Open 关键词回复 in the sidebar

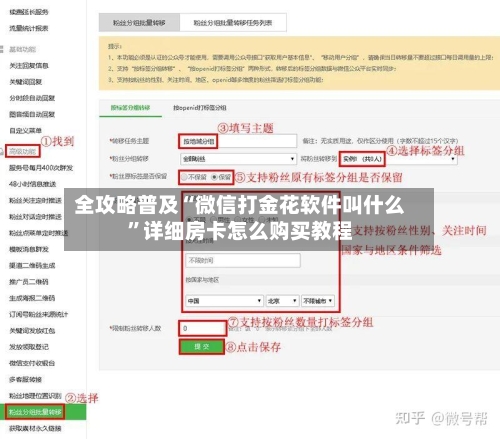pos(26,82)
